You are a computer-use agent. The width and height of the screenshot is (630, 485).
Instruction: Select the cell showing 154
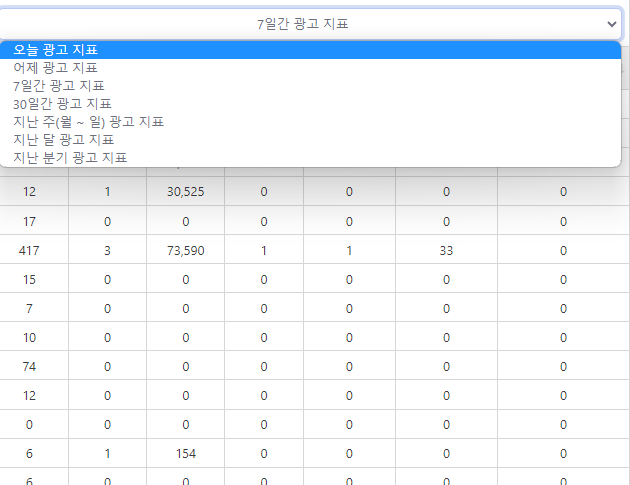[x=185, y=454]
